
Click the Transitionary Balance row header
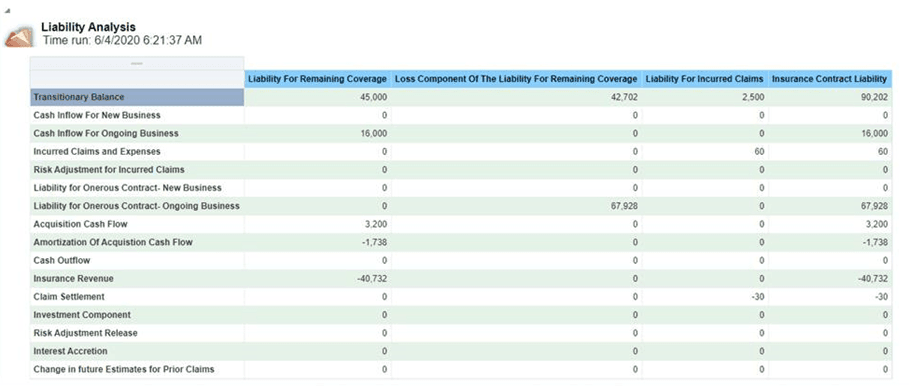(x=137, y=97)
